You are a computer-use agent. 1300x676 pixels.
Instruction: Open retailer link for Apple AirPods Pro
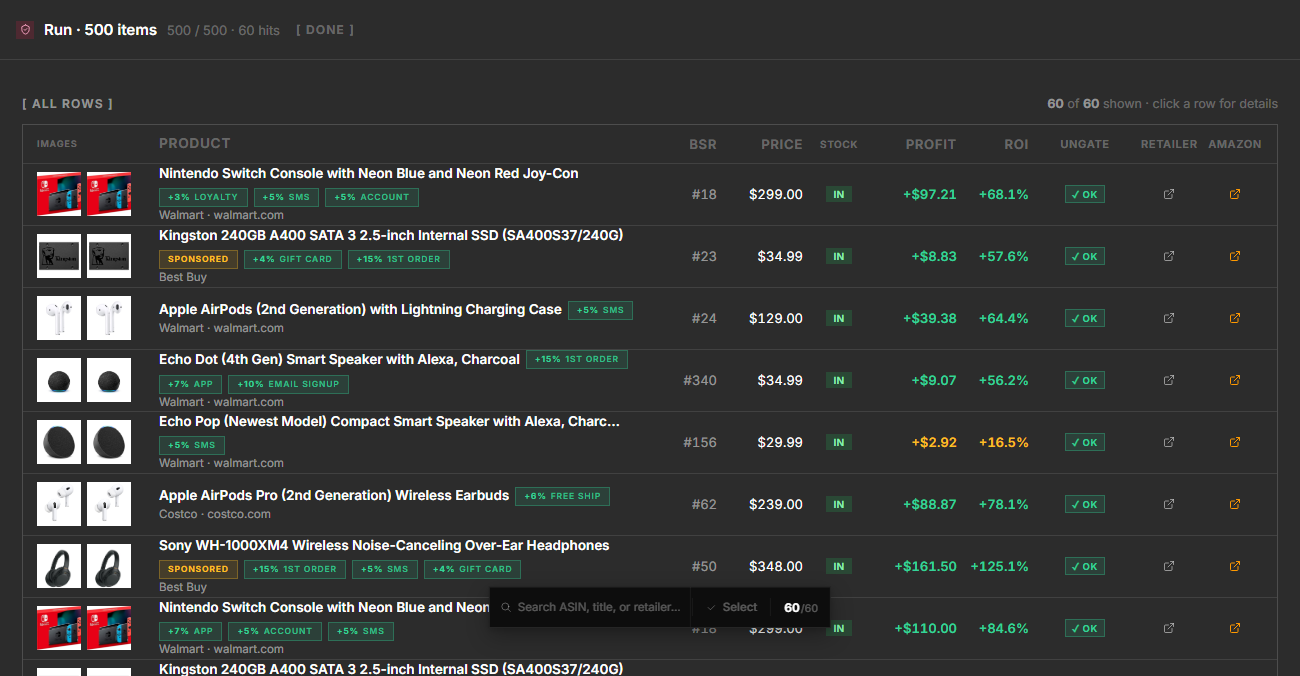[x=1169, y=504]
